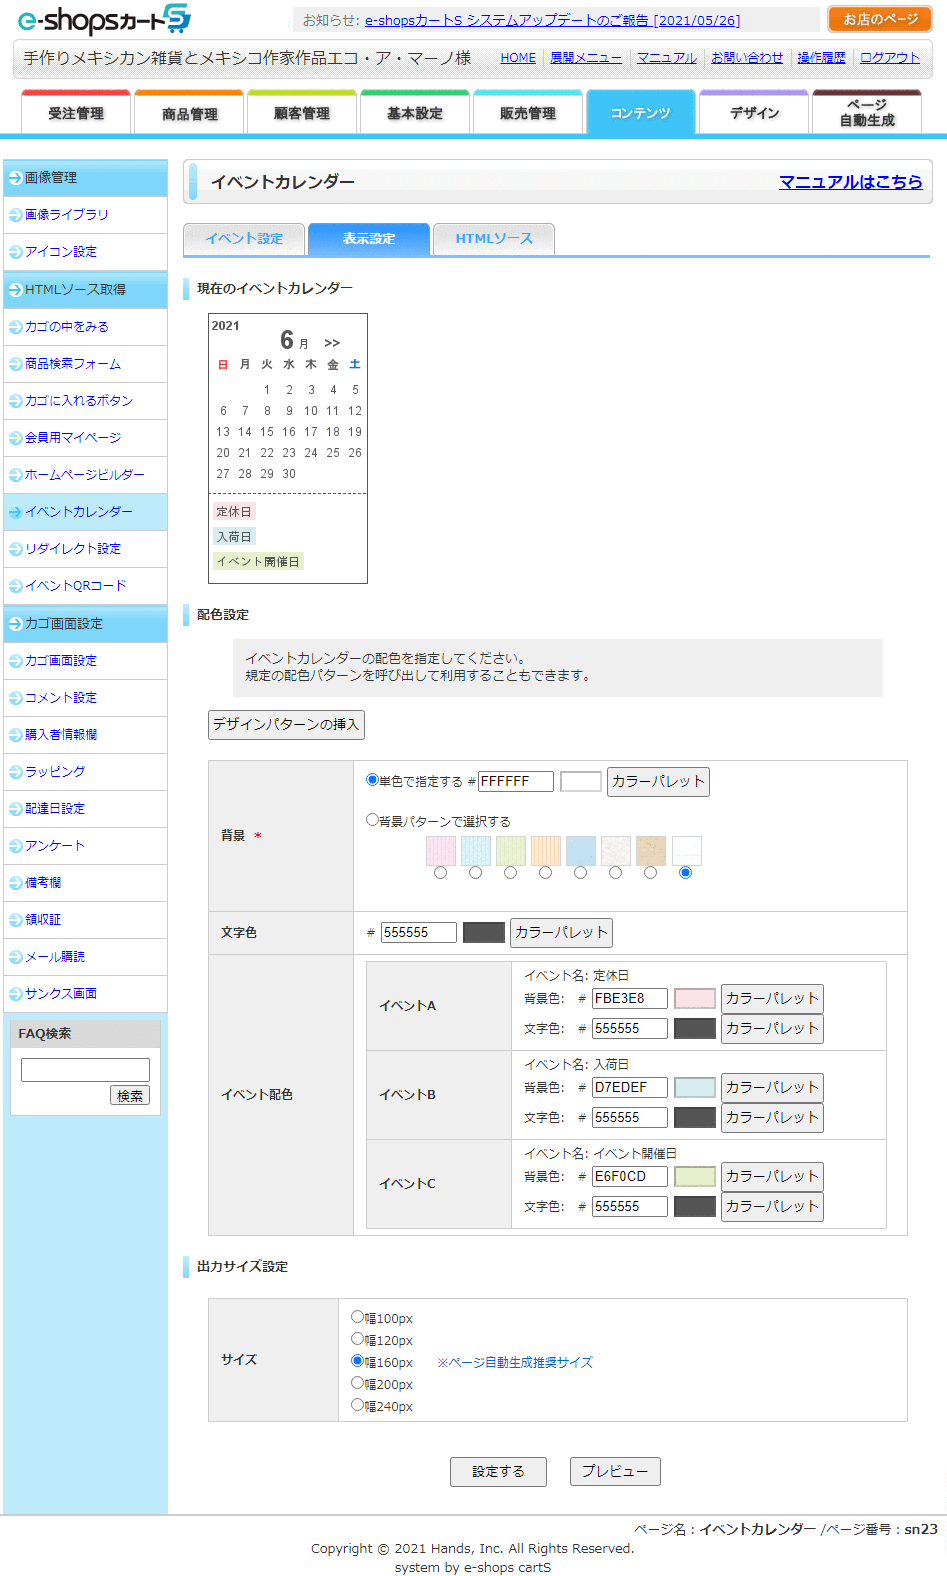Click イベントA background color swatch
947x1576 pixels.
[x=695, y=998]
